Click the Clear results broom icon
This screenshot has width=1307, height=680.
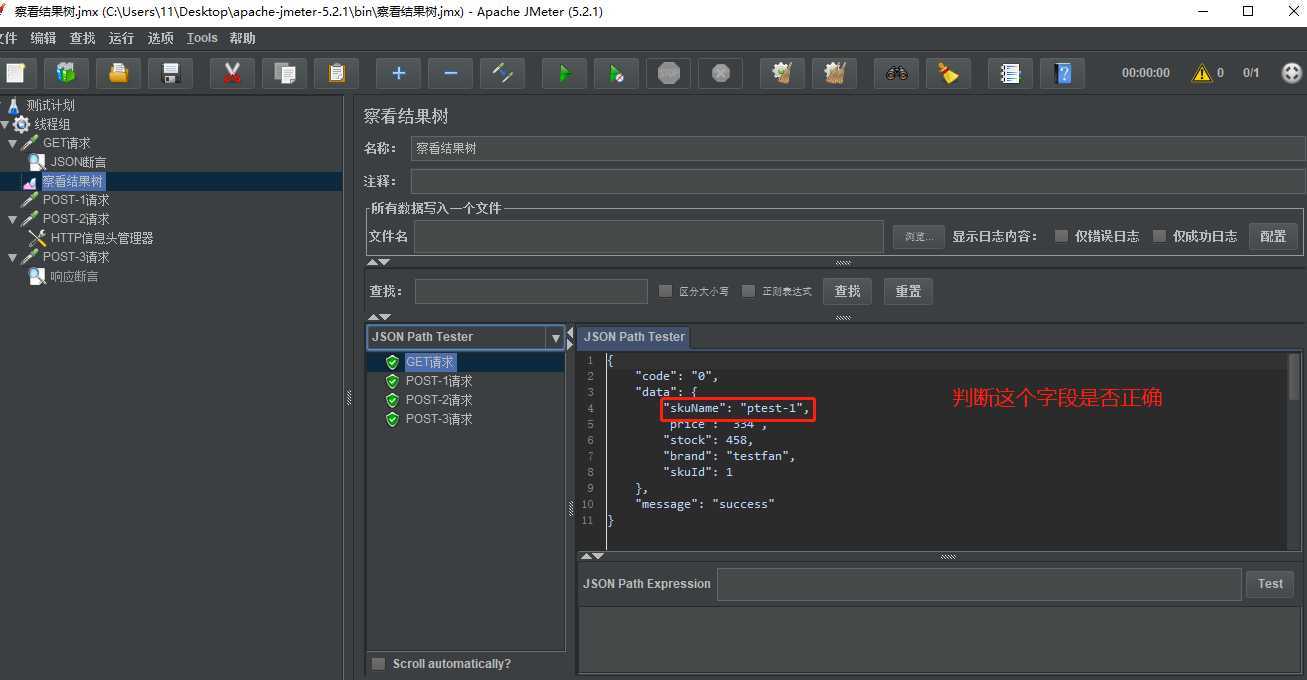[x=782, y=73]
